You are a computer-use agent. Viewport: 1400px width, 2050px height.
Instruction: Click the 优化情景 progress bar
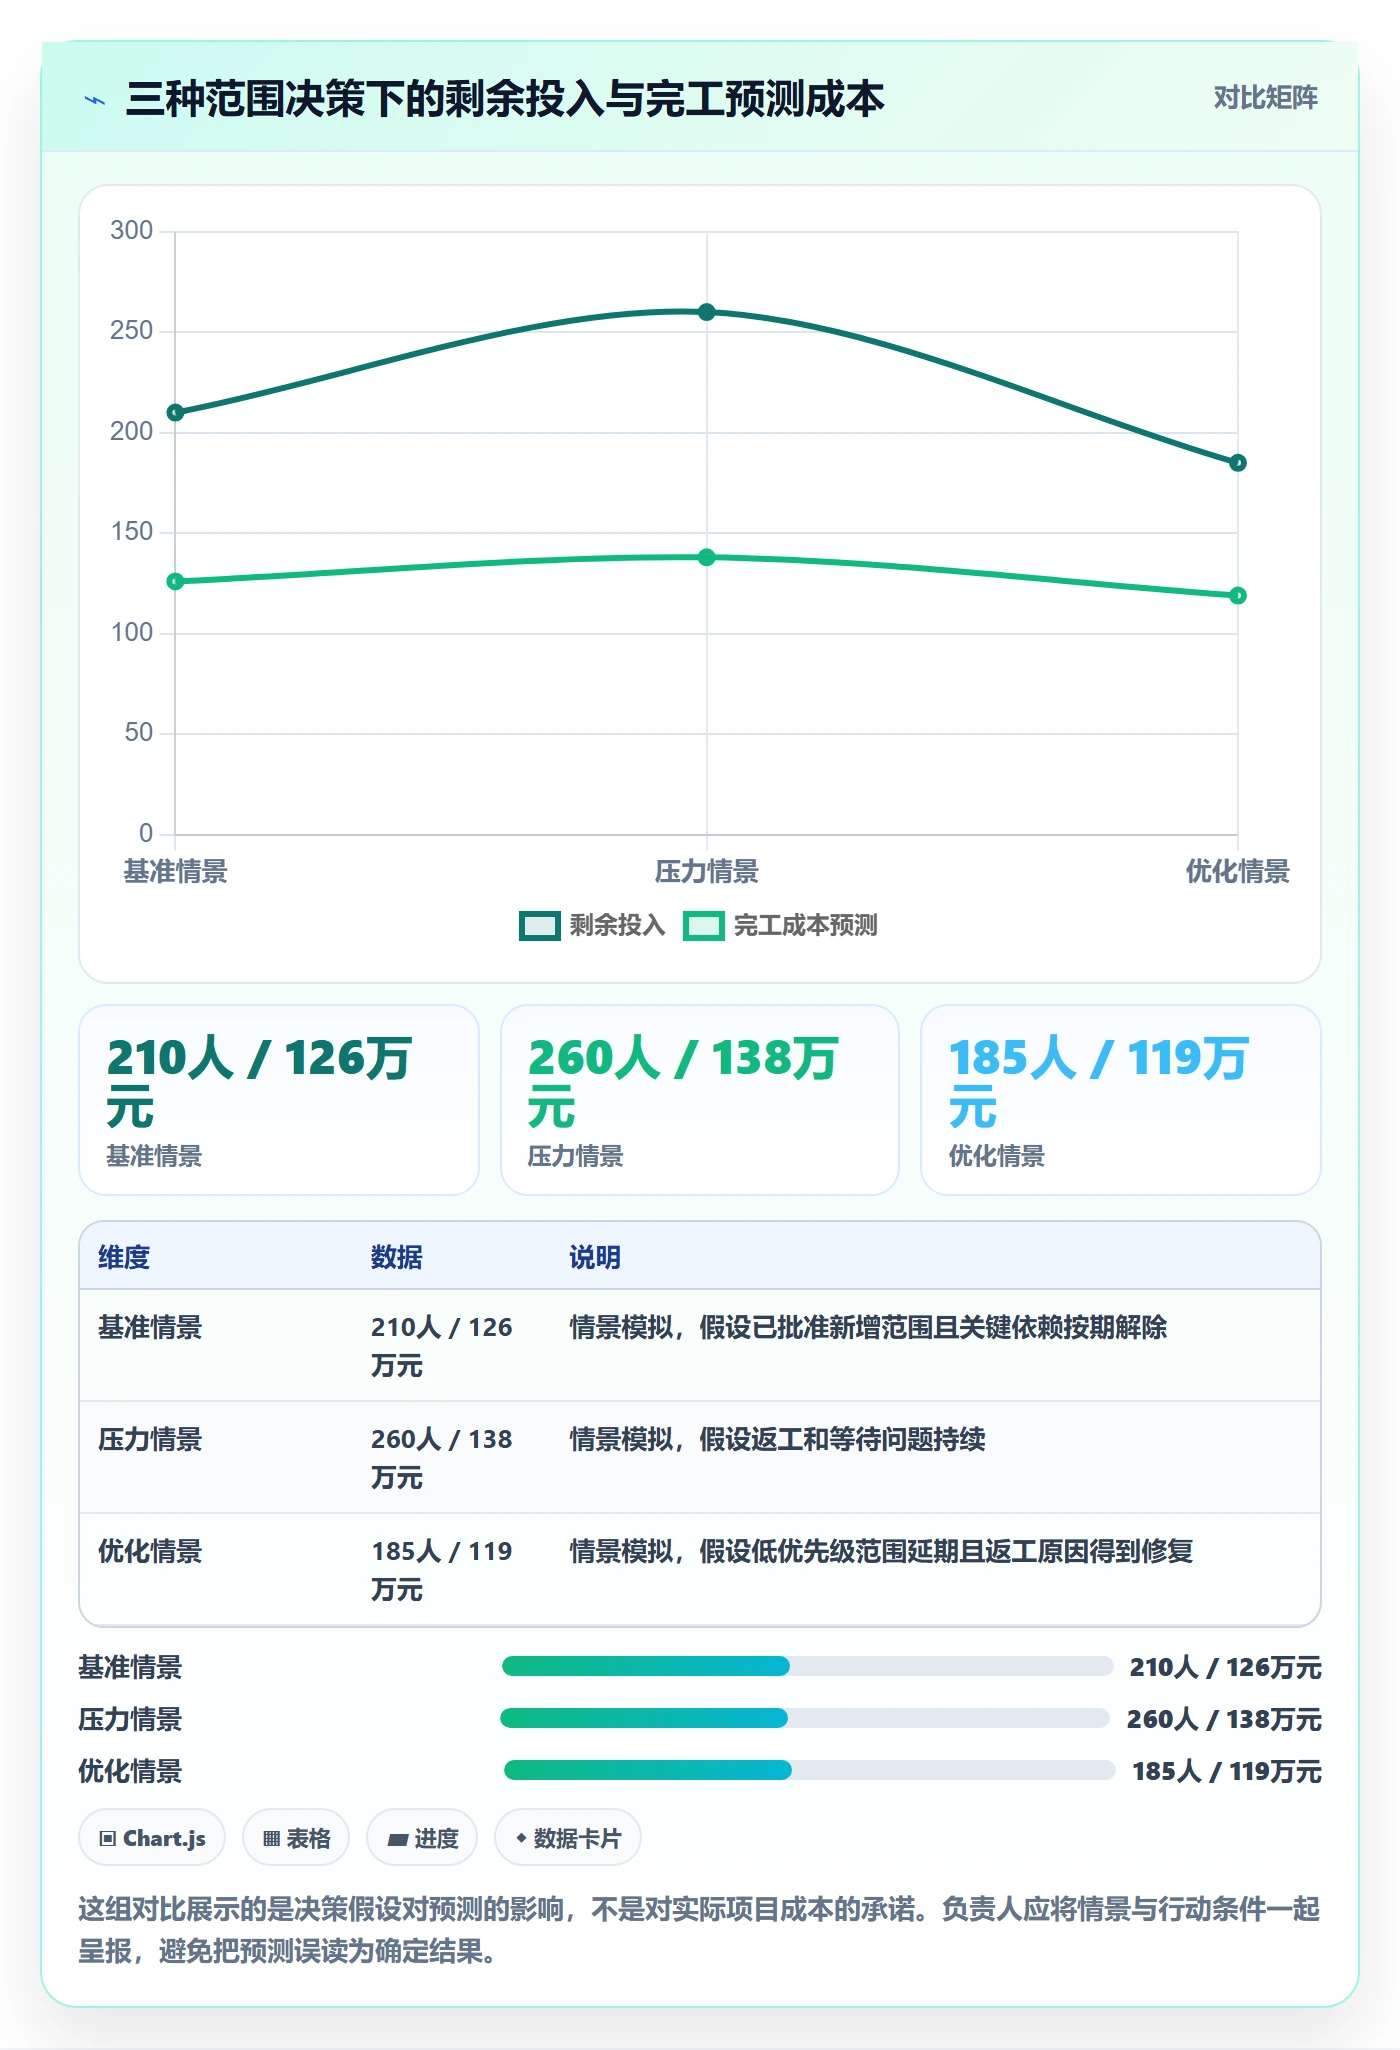coord(809,1770)
